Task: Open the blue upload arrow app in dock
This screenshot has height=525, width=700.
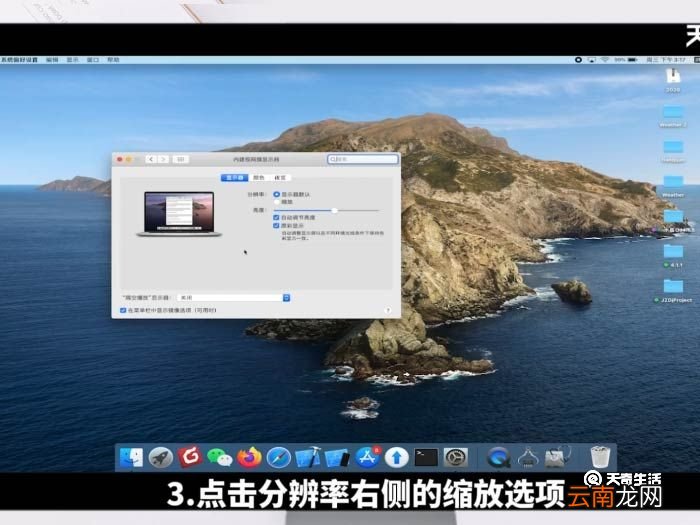Action: click(397, 458)
